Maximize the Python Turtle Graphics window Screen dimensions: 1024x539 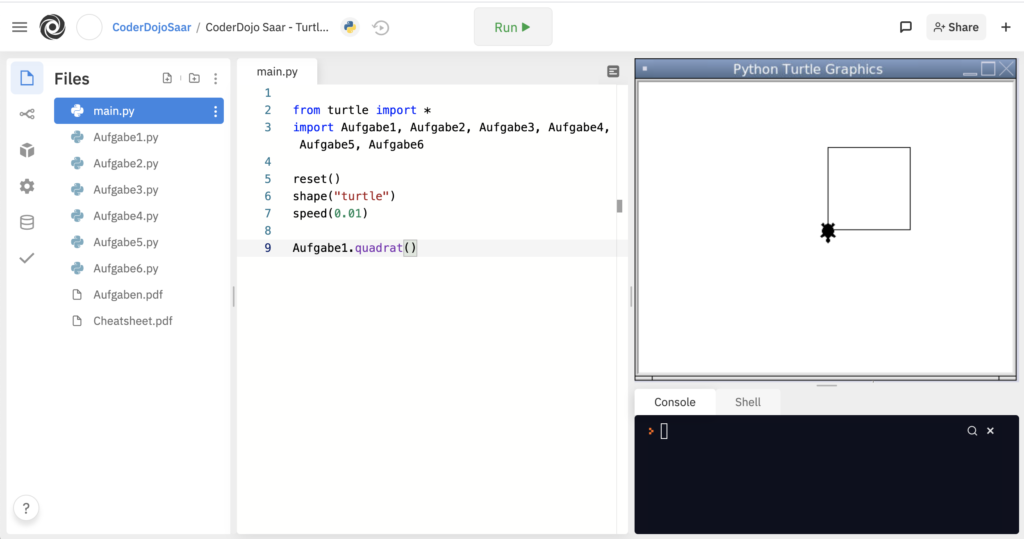(x=988, y=69)
